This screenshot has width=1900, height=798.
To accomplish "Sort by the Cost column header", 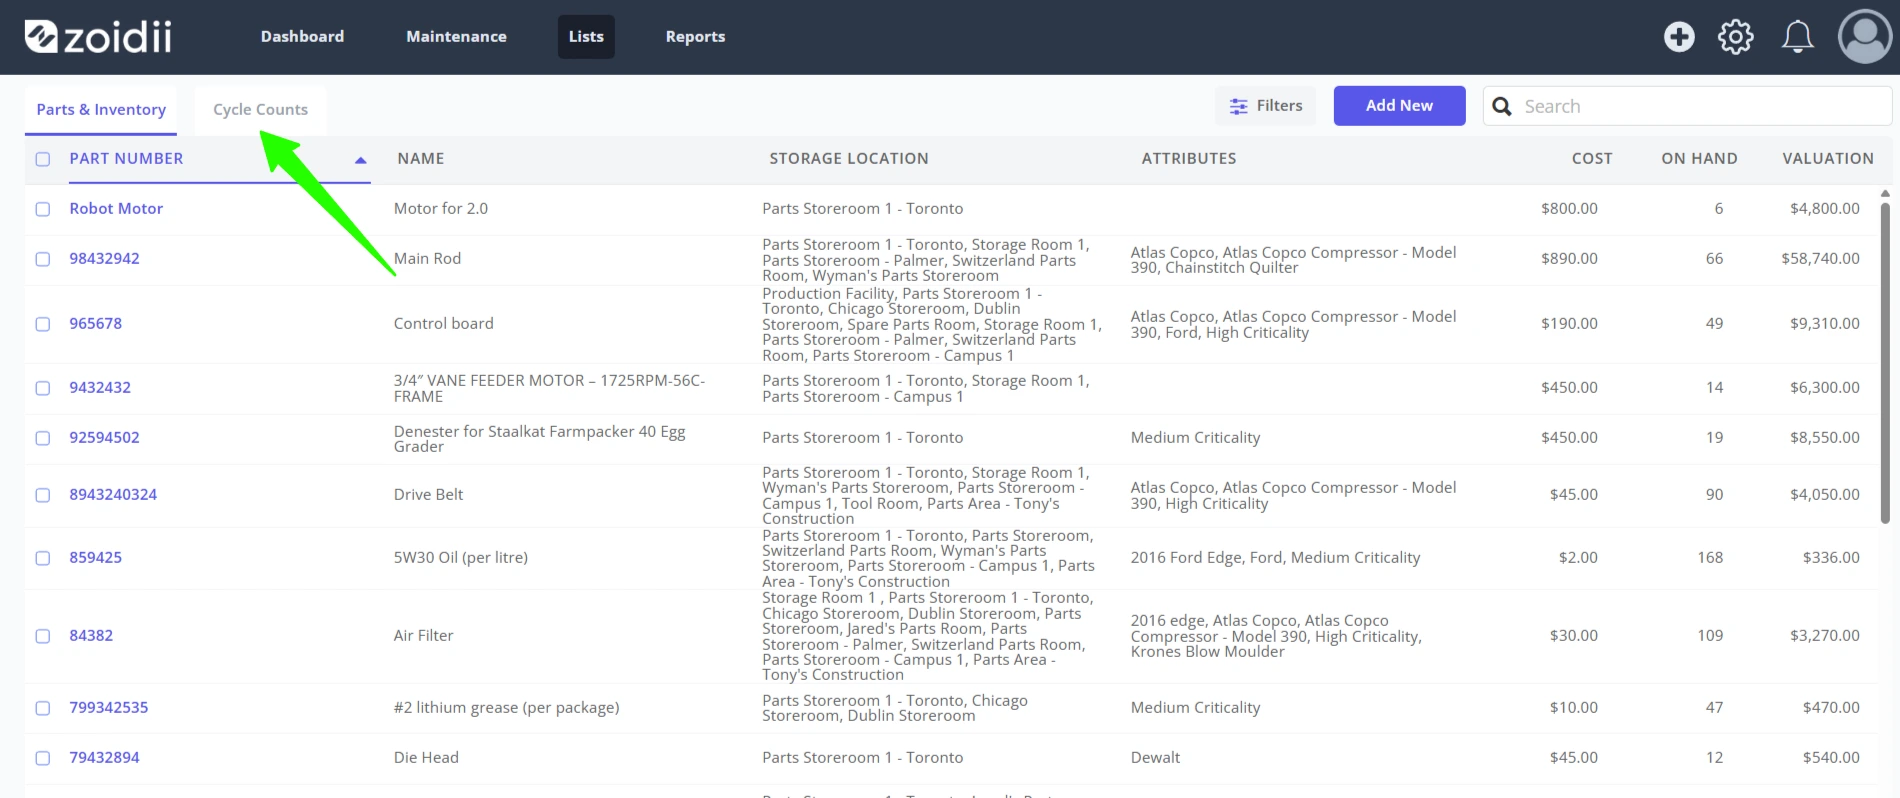I will tap(1592, 158).
